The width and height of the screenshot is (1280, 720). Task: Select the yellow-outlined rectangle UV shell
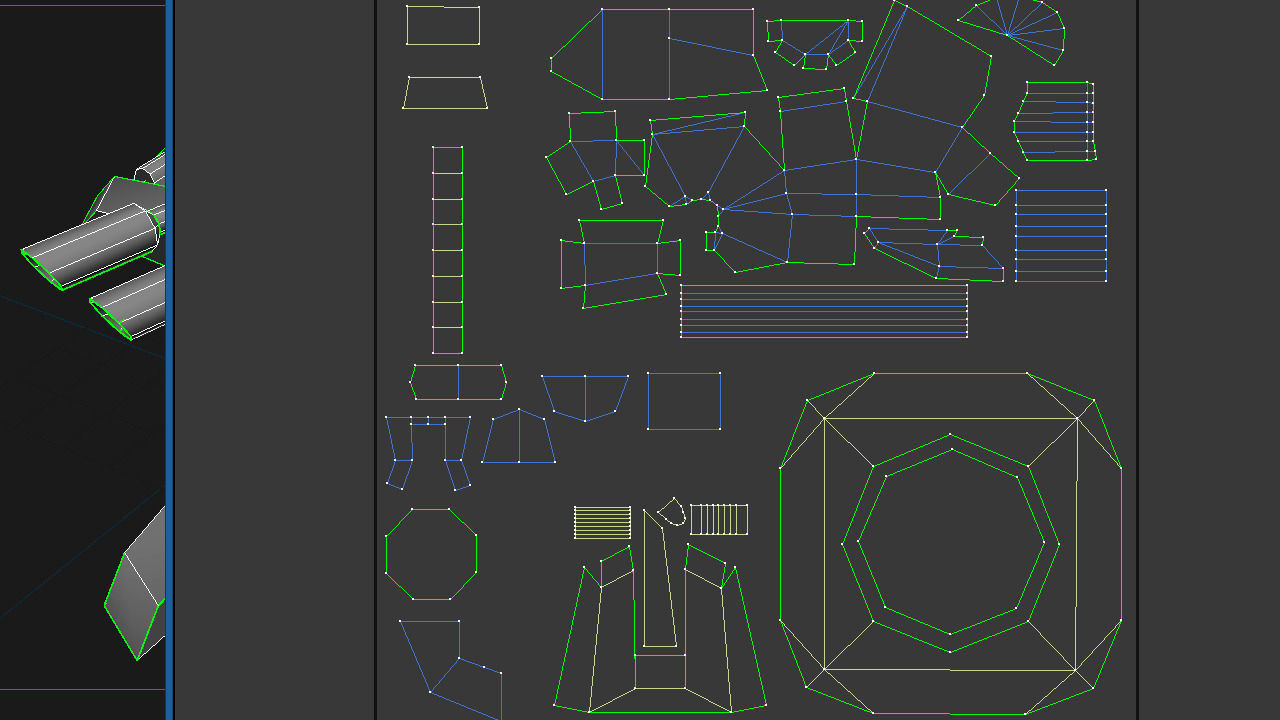[443, 25]
